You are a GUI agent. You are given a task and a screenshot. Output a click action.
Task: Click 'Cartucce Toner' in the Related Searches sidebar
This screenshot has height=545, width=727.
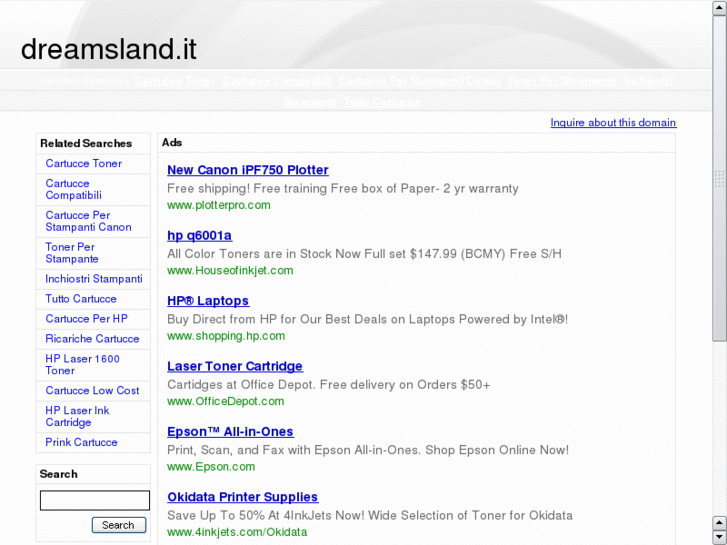pos(83,163)
